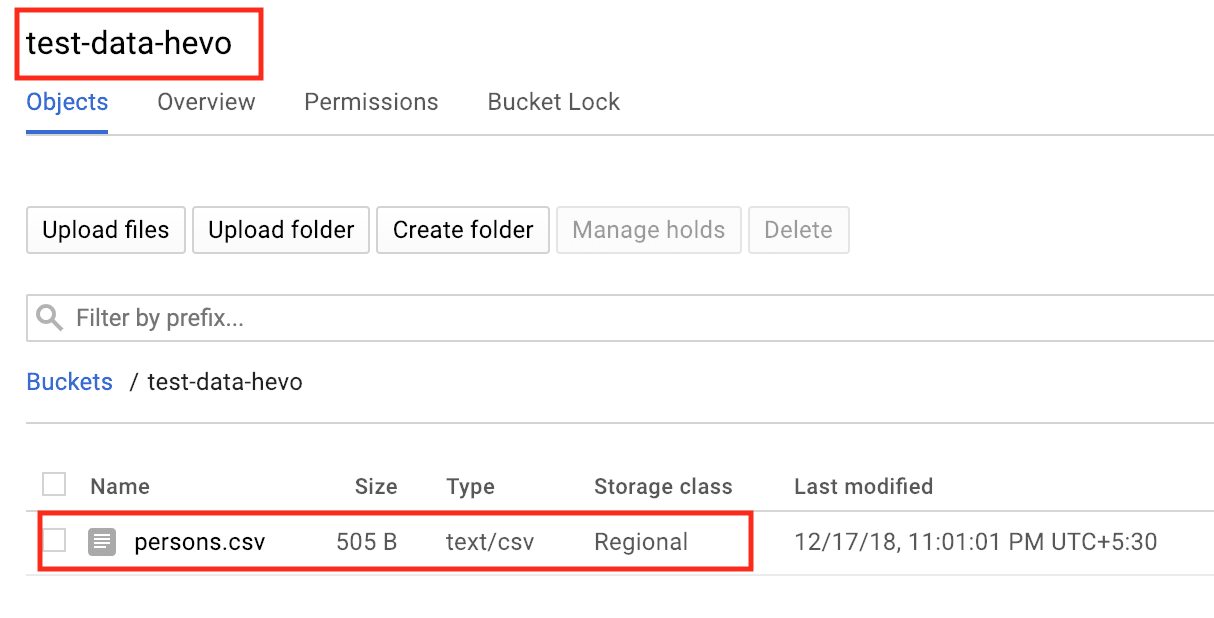Screen dimensions: 1214x618
Task: Click the Delete button
Action: point(798,230)
